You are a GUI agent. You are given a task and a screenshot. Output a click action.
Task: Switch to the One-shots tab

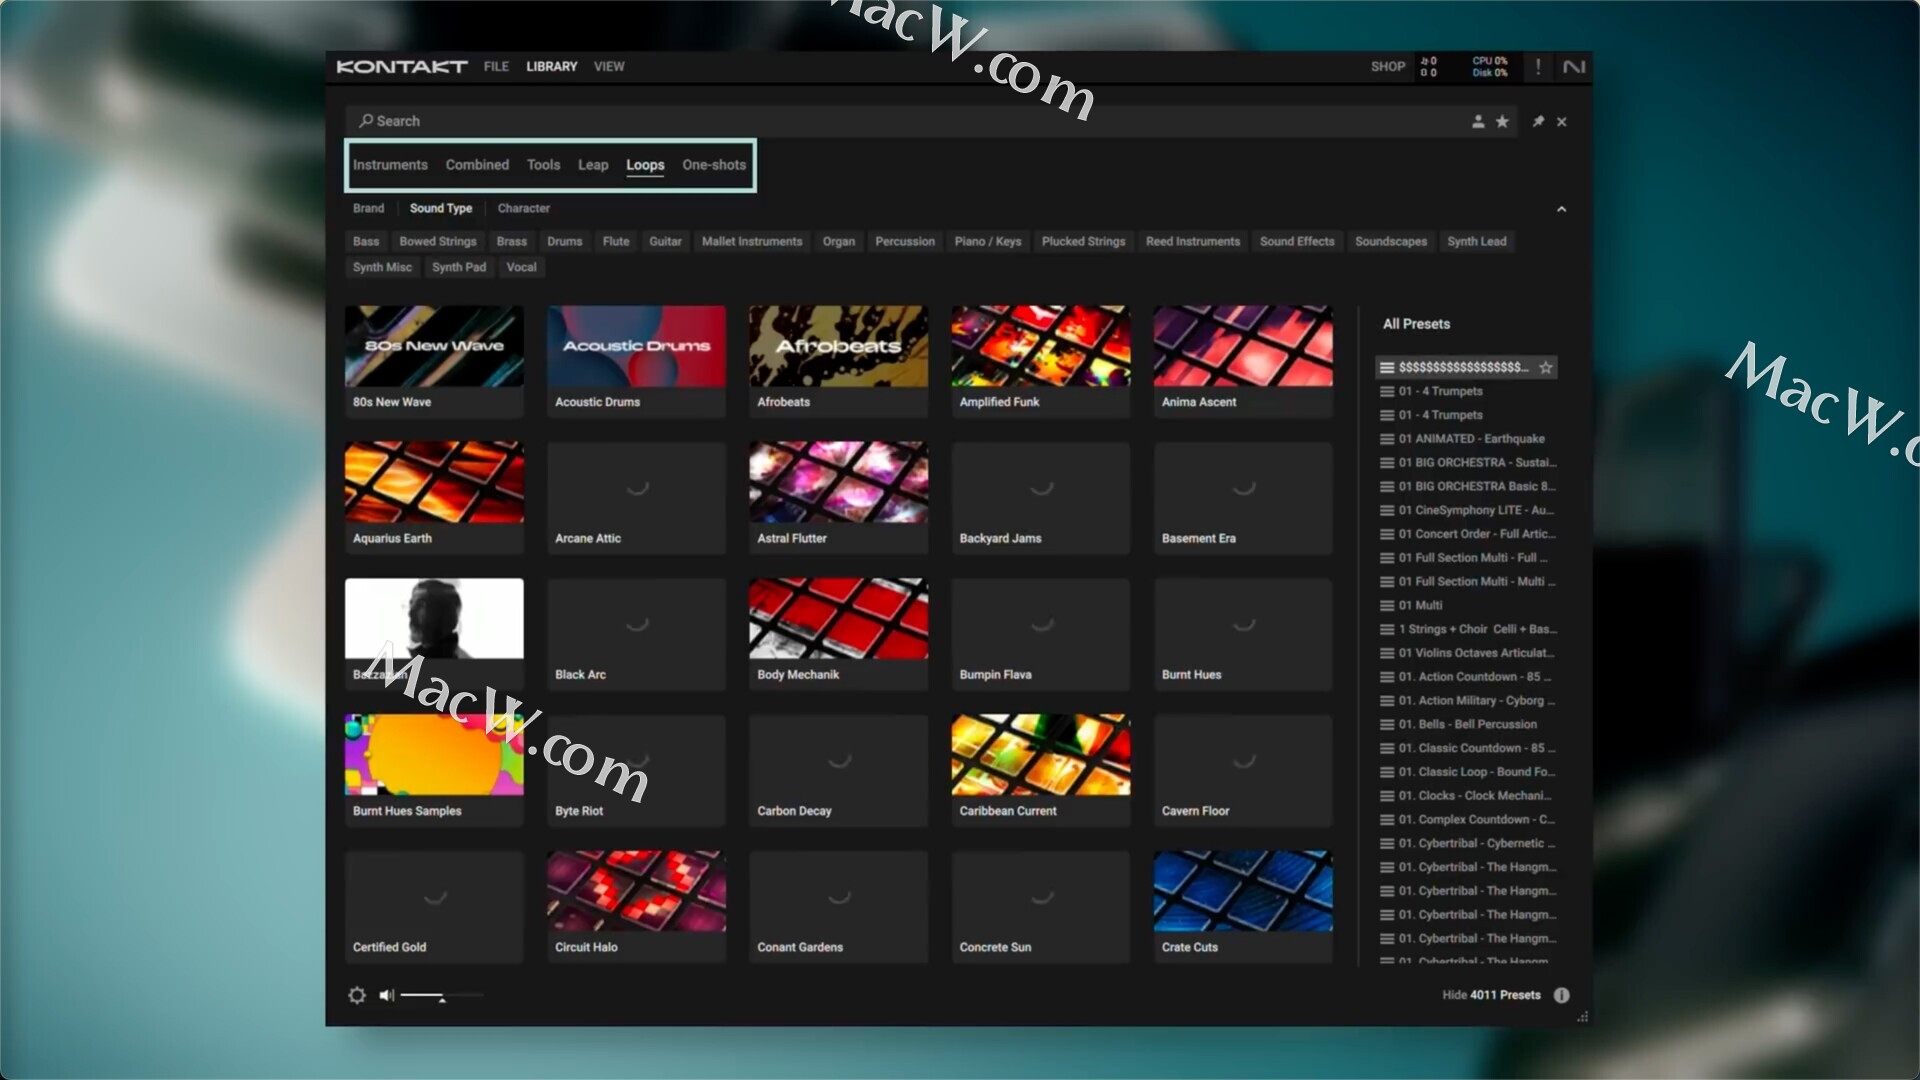click(x=714, y=165)
